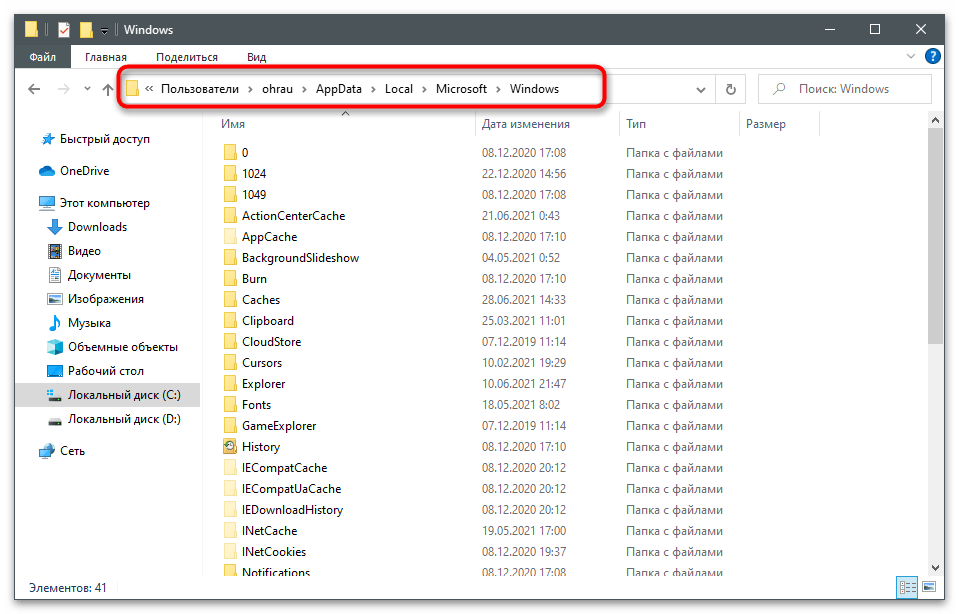Image resolution: width=959 pixels, height=614 pixels.
Task: Click the folder icon of AppCache
Action: [230, 236]
